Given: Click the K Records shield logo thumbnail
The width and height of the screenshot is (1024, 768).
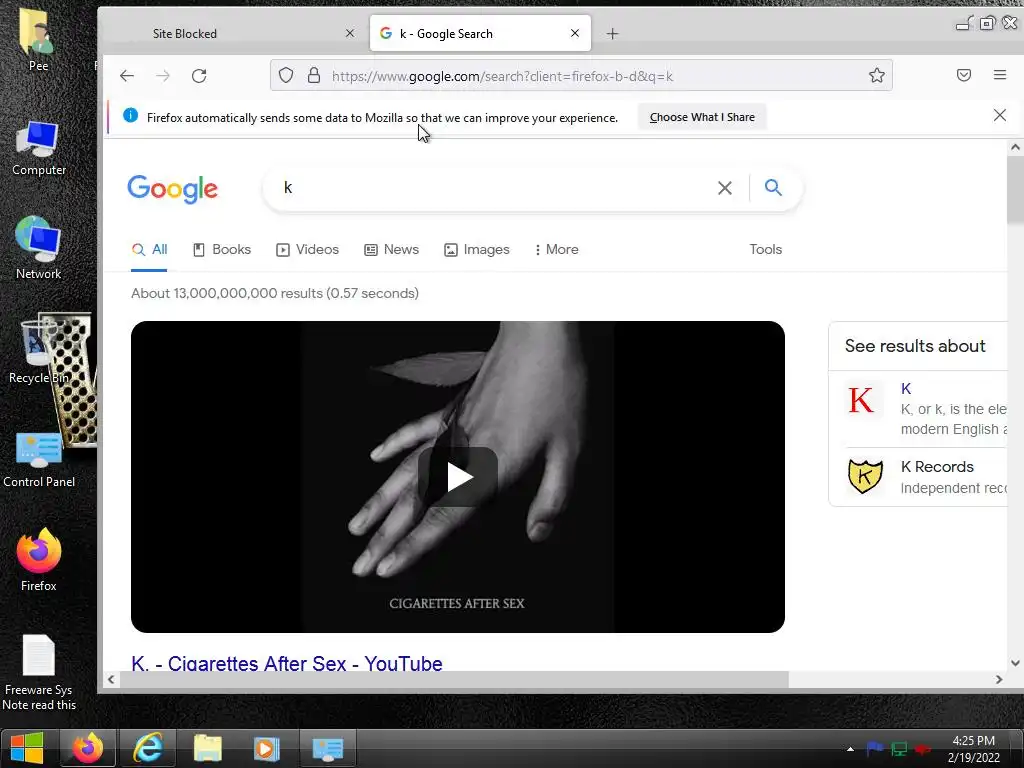Looking at the screenshot, I should click(x=865, y=476).
